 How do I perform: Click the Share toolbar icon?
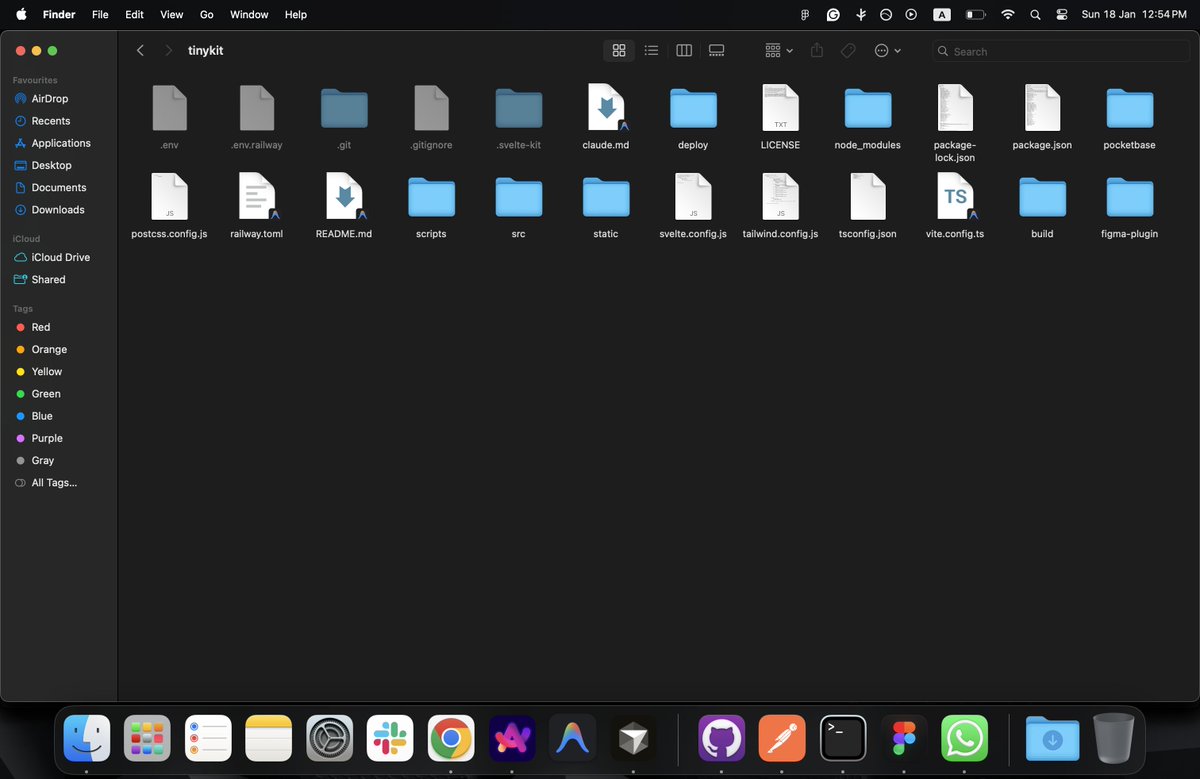[x=816, y=50]
